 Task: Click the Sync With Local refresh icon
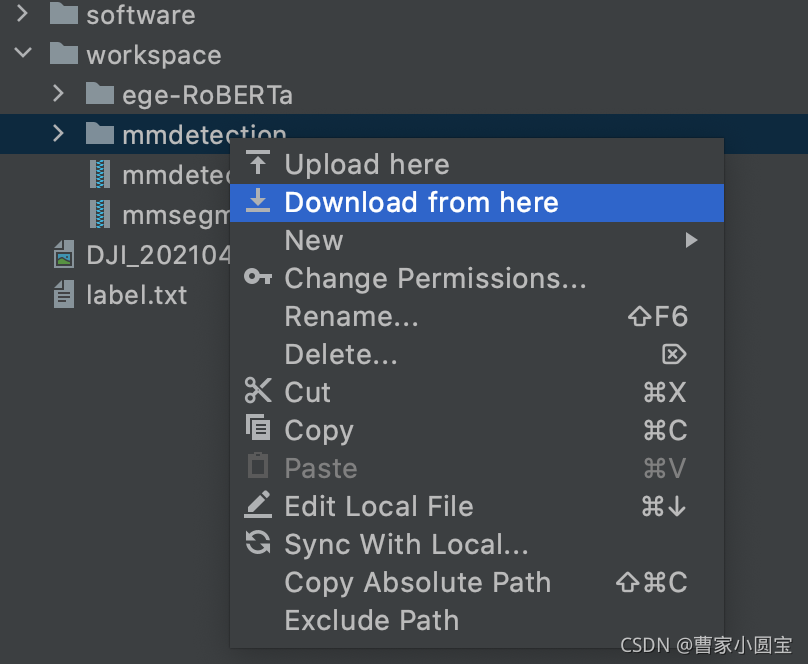[x=258, y=542]
